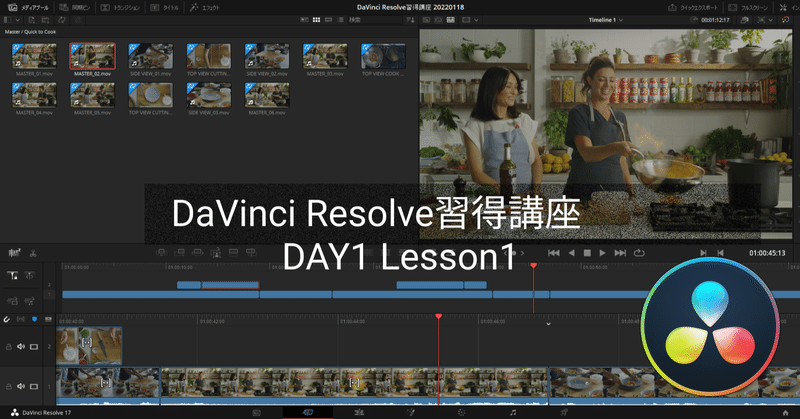Viewport: 800px width, 419px height.
Task: Open Project home icon at bottom right
Action: pos(785,412)
